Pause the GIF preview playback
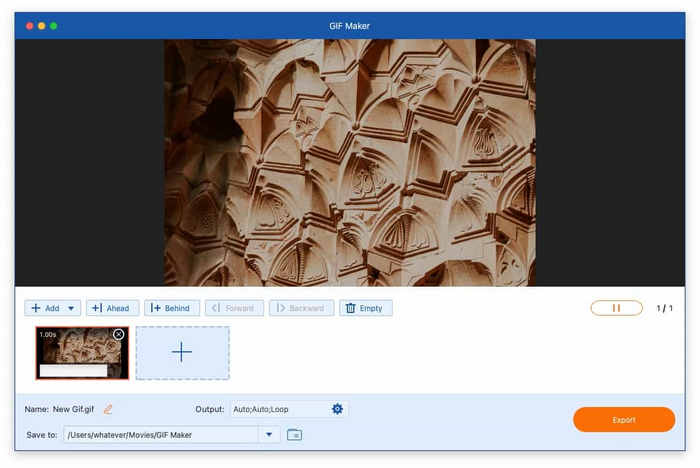Viewport: 700px width, 468px height. 616,308
